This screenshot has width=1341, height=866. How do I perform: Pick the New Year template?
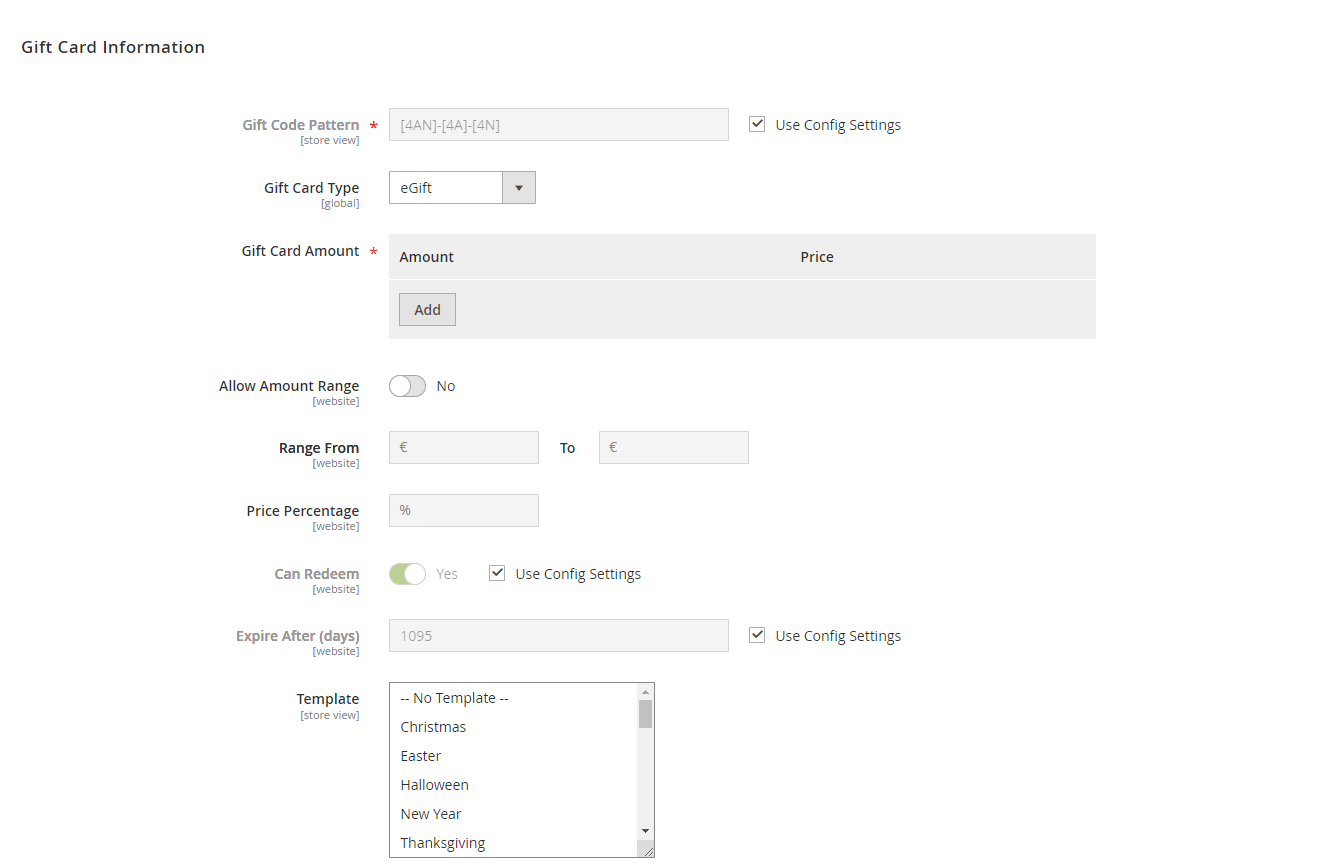tap(431, 814)
